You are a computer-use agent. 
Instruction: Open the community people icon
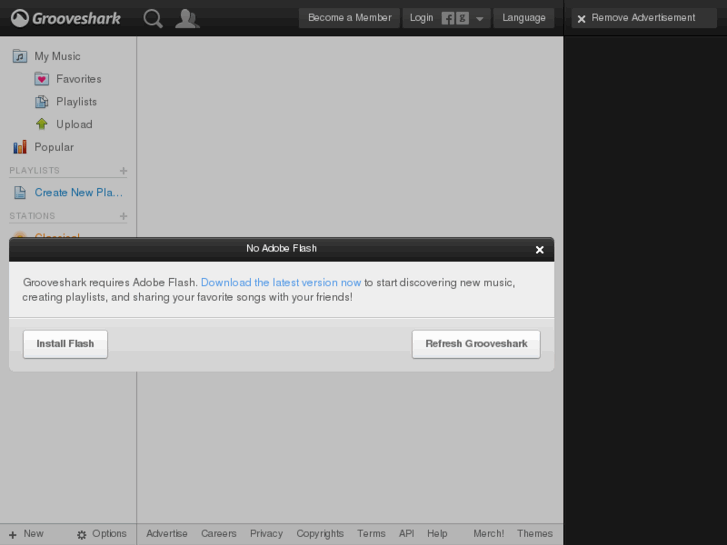(187, 19)
